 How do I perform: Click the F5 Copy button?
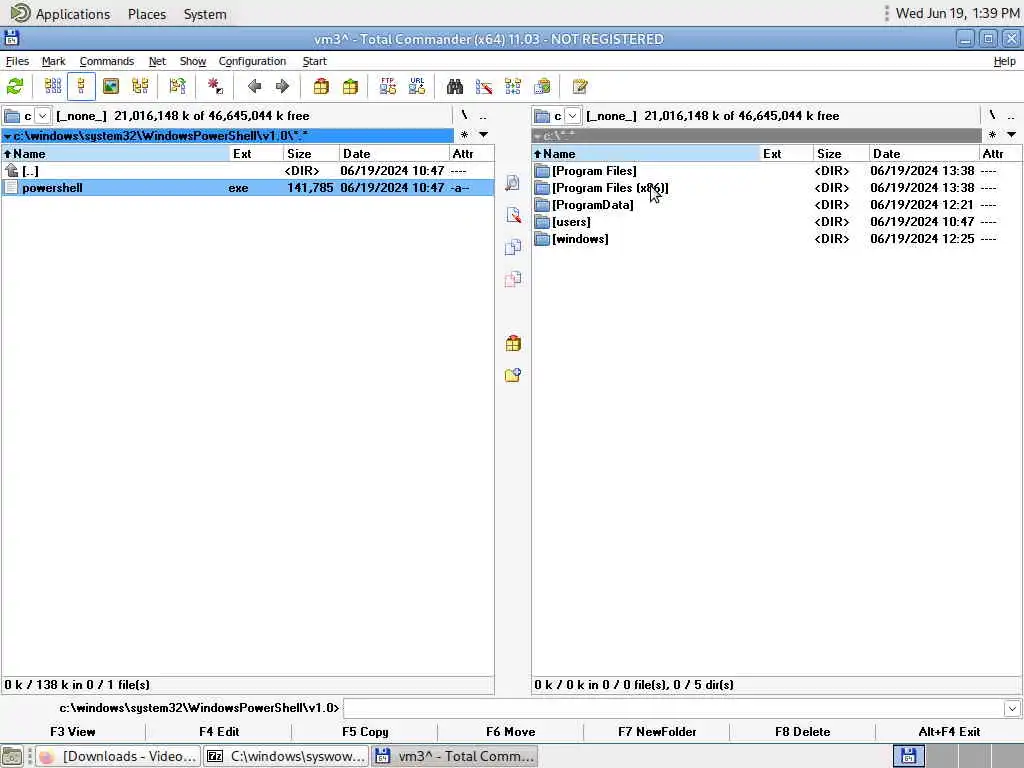[x=365, y=731]
